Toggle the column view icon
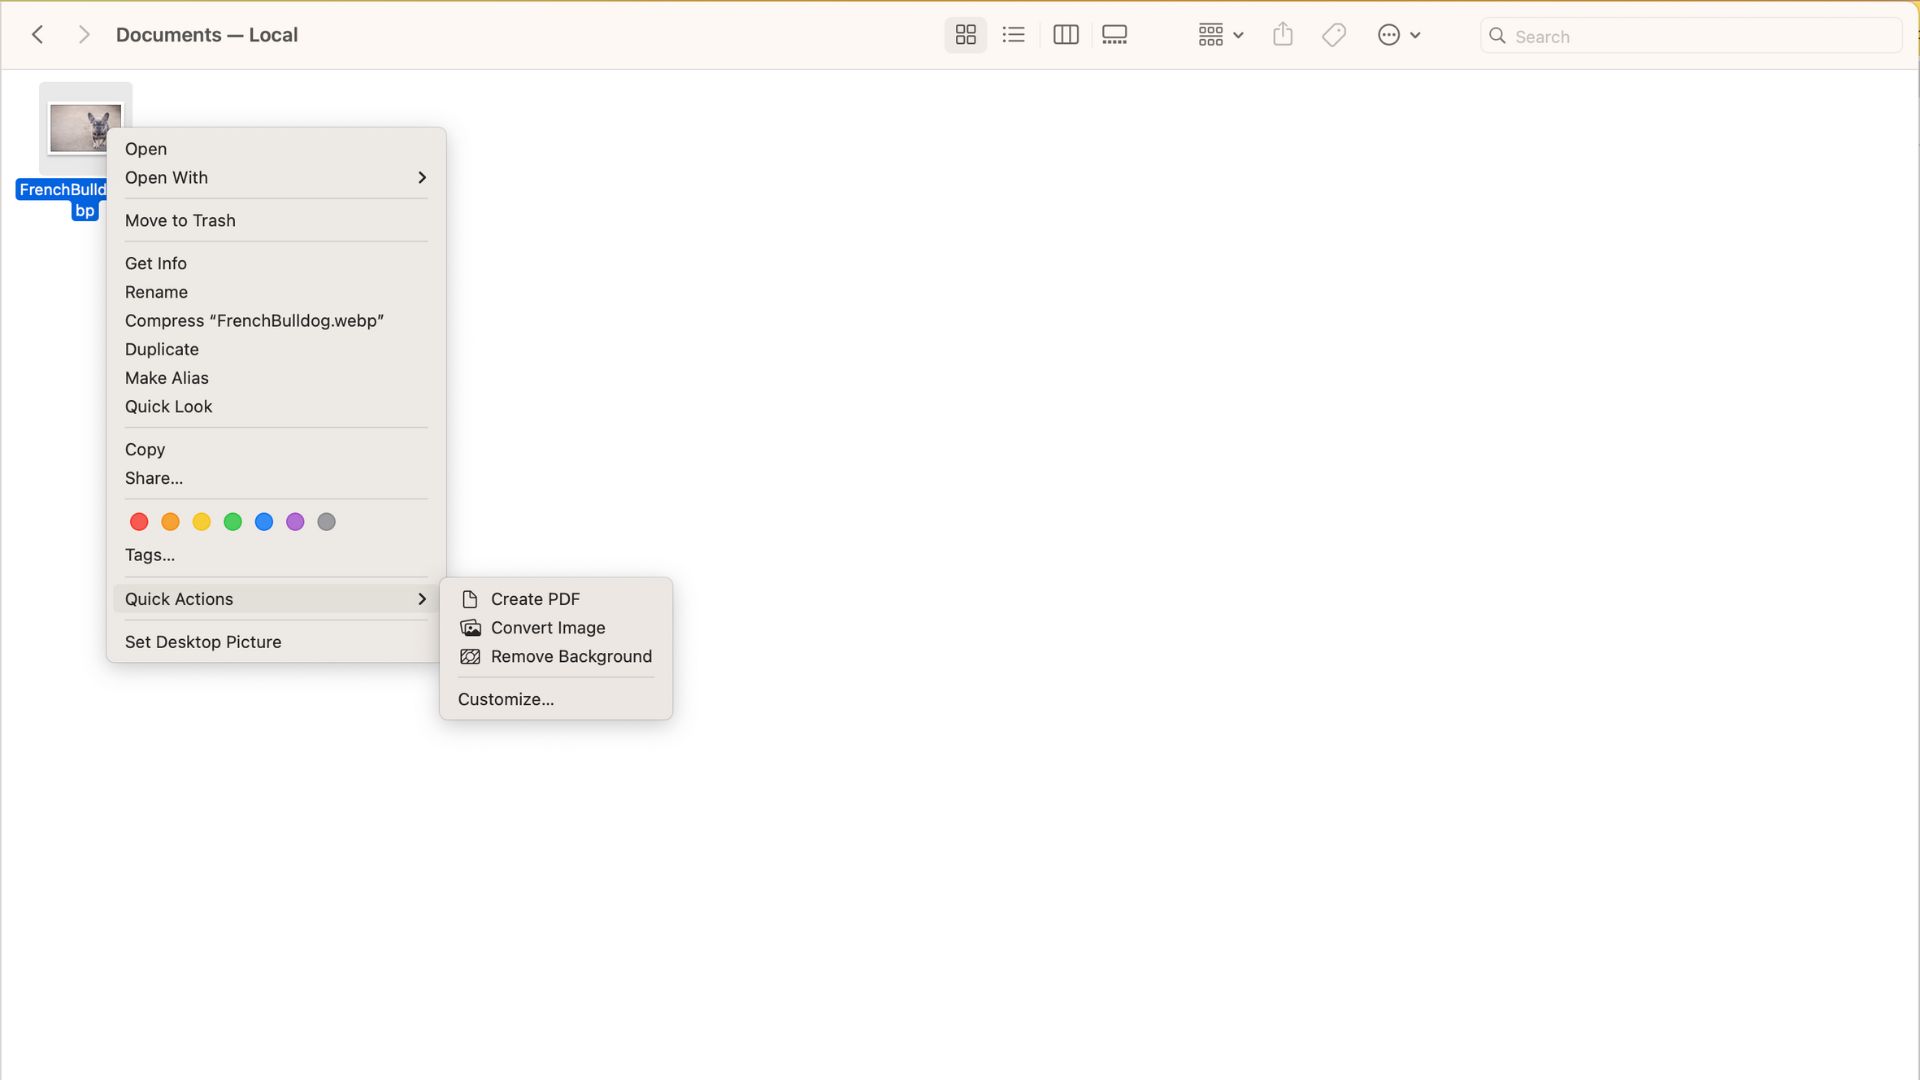Image resolution: width=1920 pixels, height=1080 pixels. tap(1065, 34)
